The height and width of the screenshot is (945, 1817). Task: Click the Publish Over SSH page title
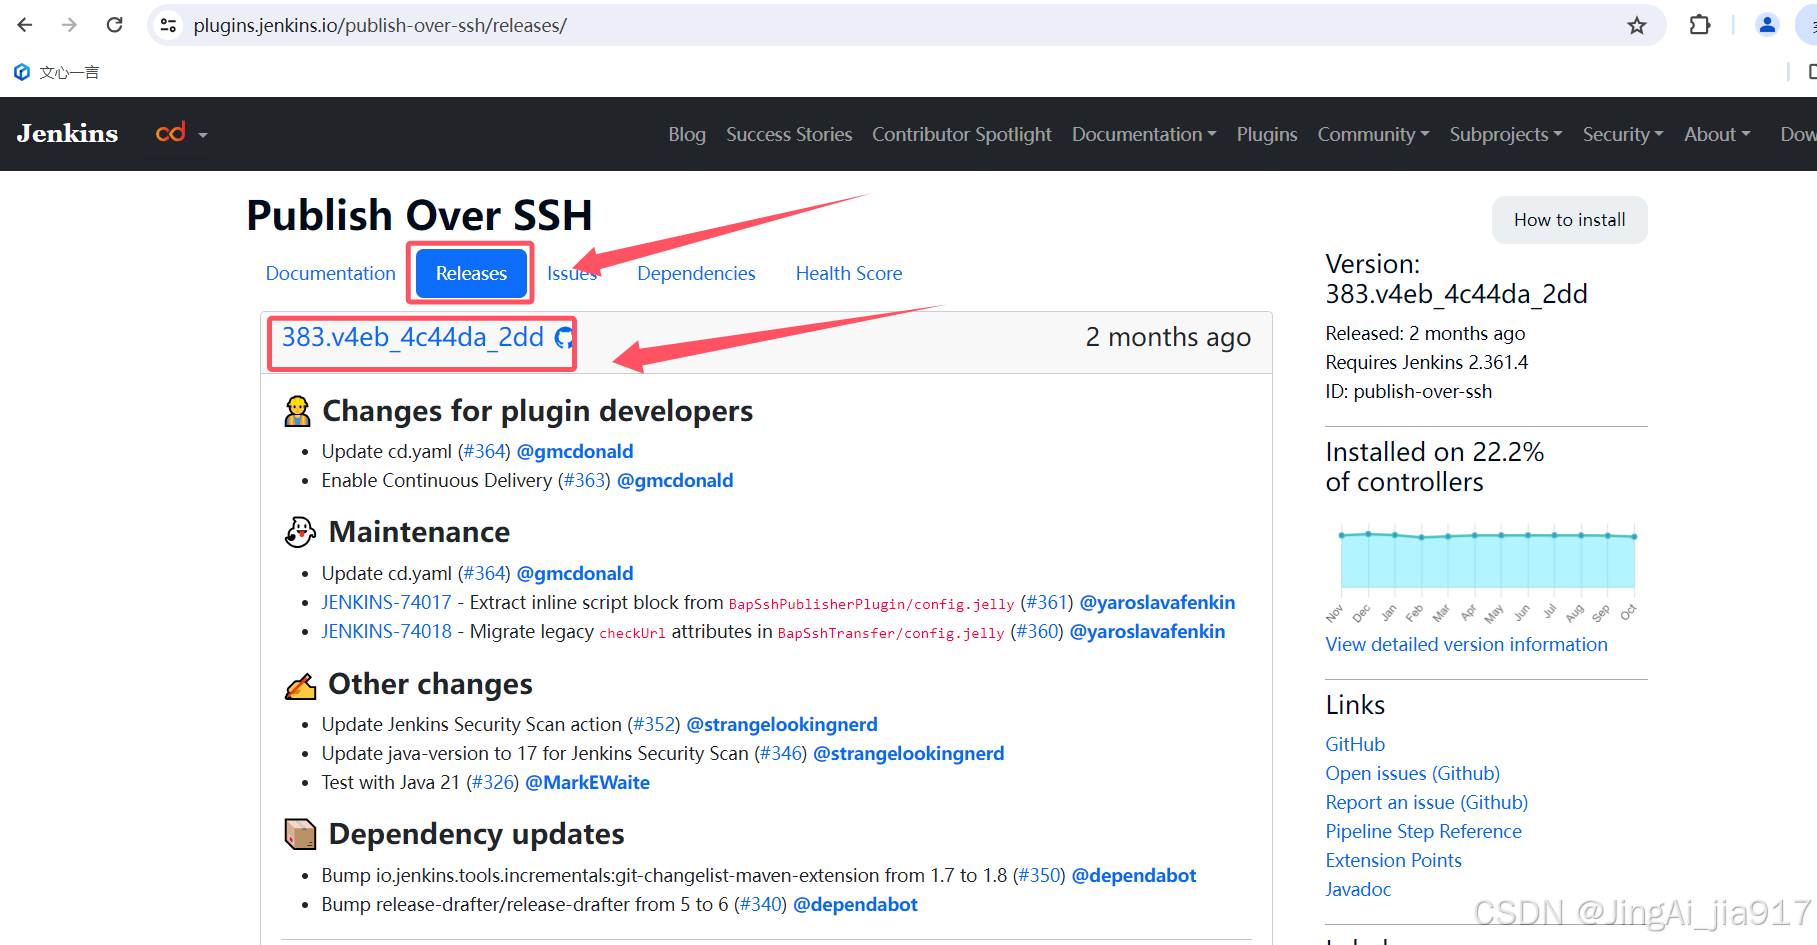click(419, 215)
